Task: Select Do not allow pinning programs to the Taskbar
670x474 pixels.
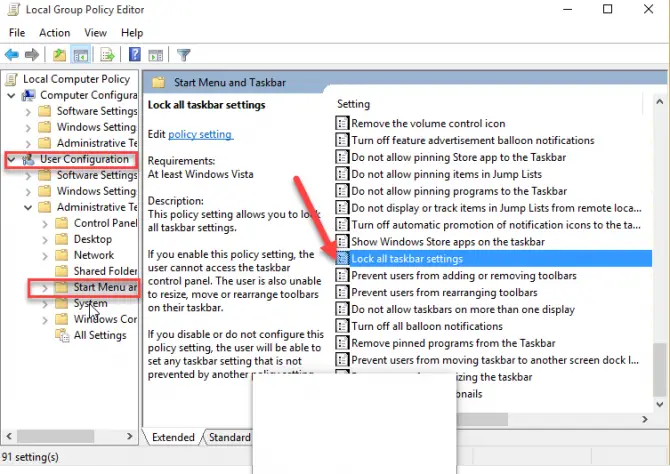Action: tap(459, 191)
